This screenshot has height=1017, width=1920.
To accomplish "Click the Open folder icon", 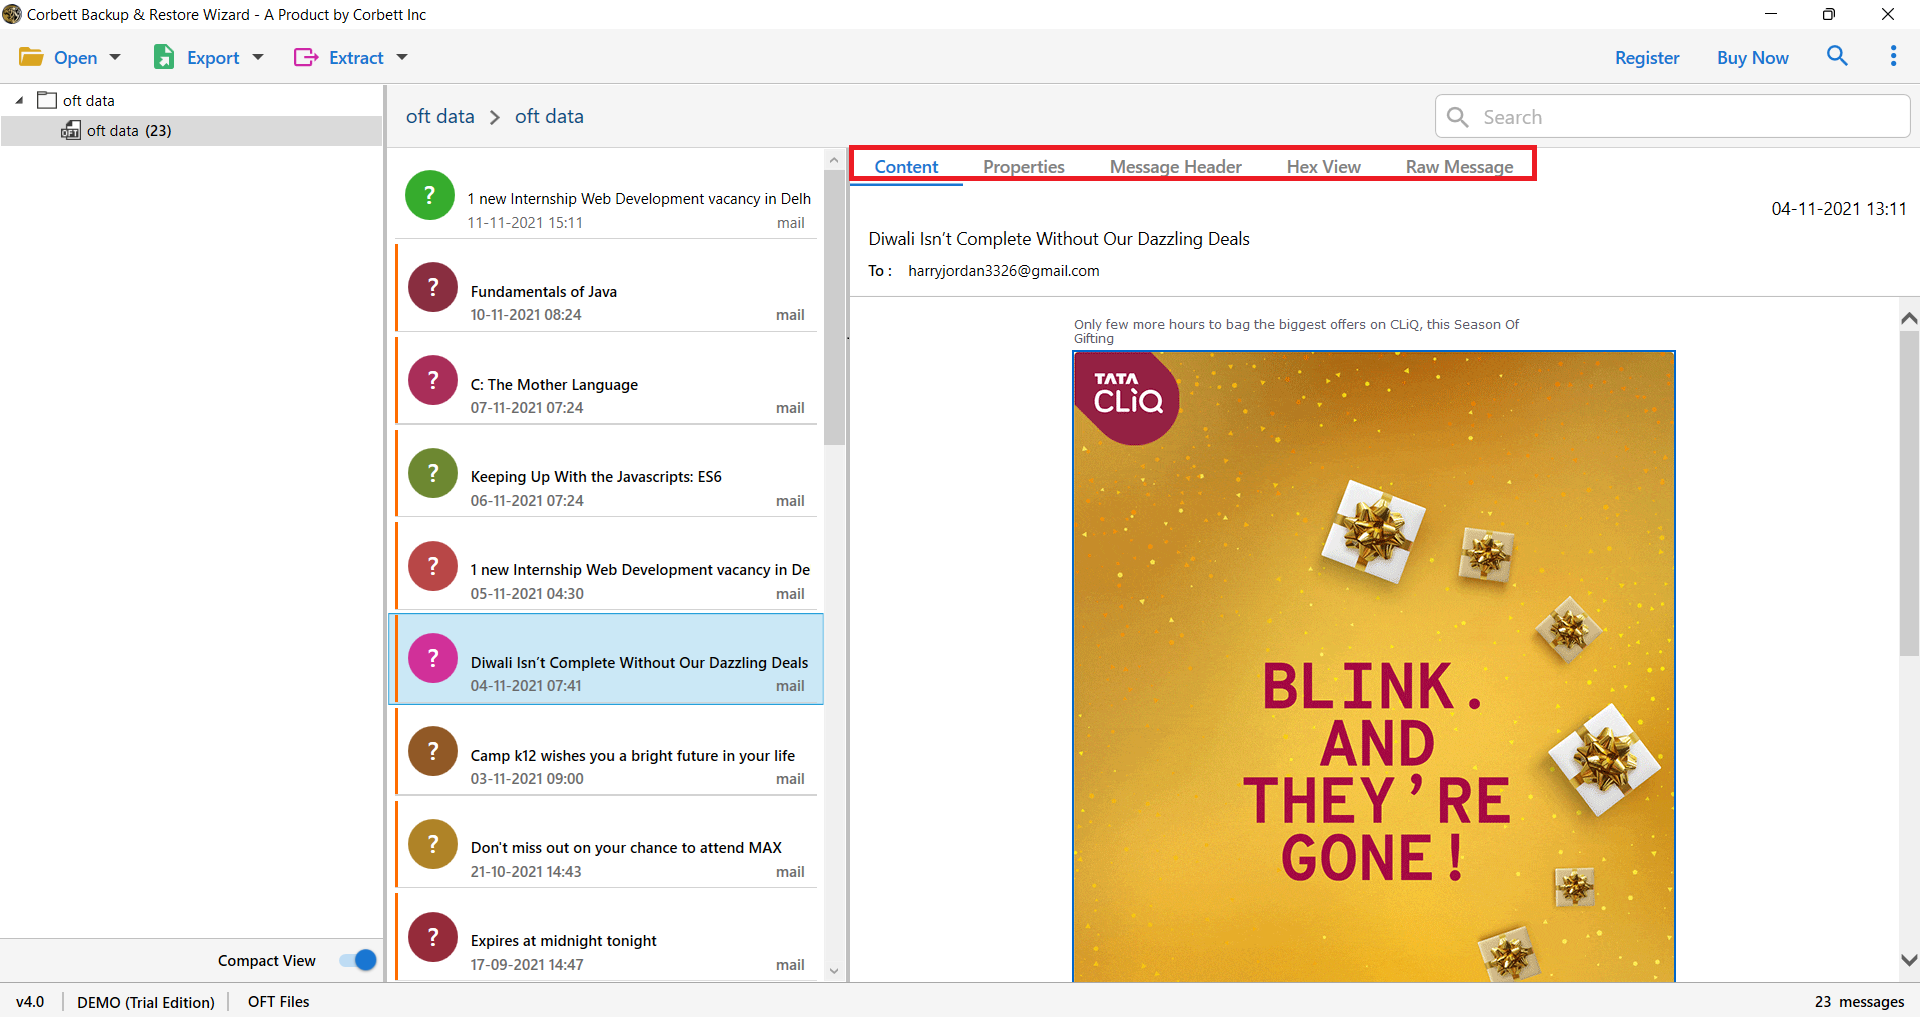I will point(31,57).
